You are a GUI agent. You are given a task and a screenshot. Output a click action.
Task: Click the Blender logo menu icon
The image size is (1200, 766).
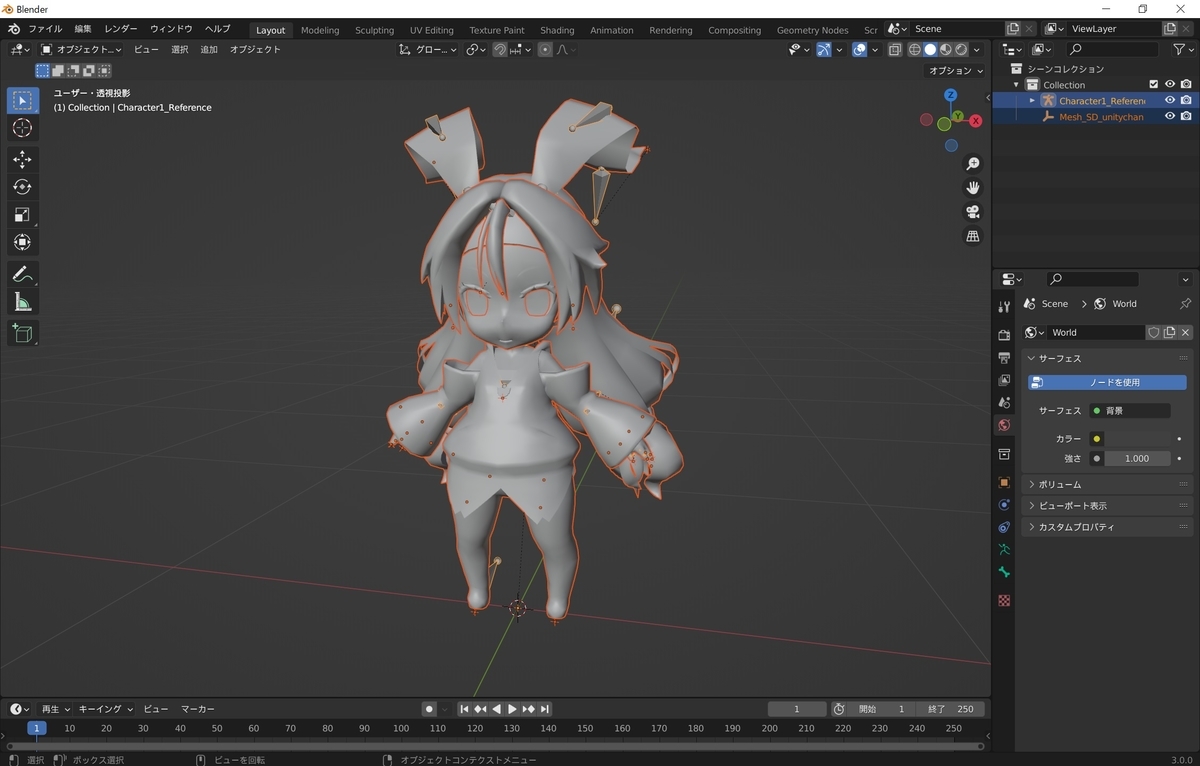[14, 29]
